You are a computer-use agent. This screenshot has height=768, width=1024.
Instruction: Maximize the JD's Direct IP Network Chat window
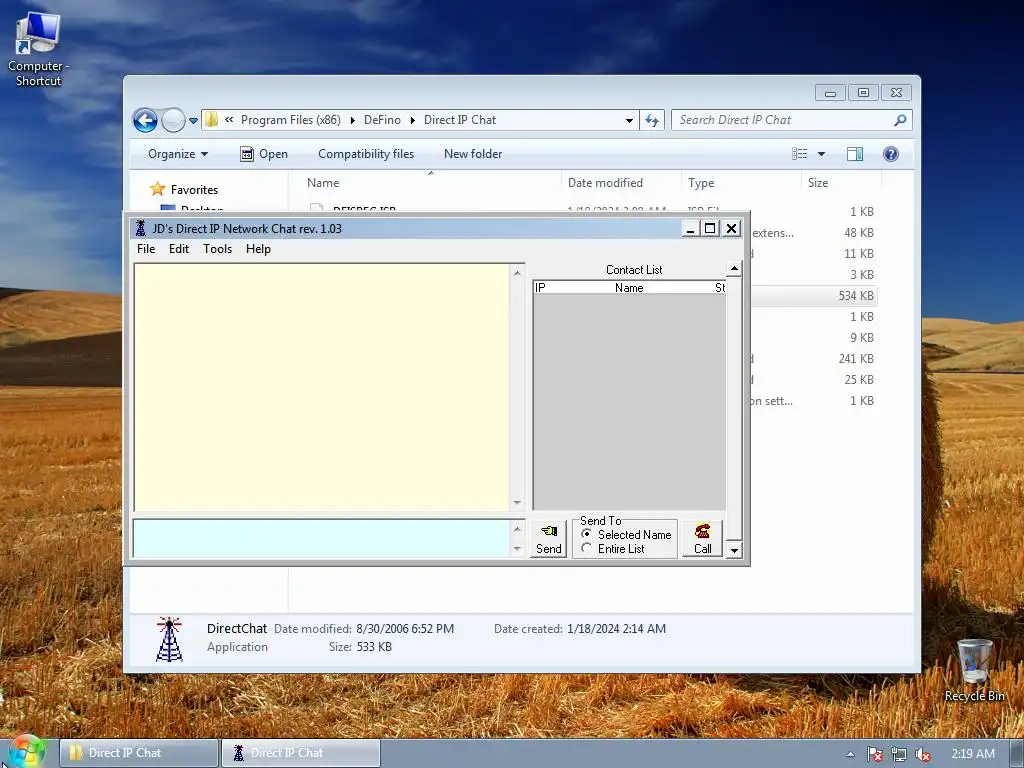710,229
